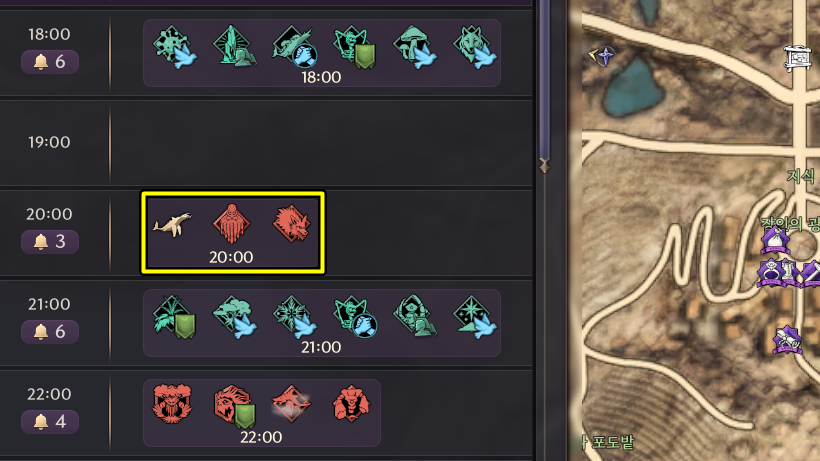Click the red tentacle-faced boss icon

click(x=231, y=224)
